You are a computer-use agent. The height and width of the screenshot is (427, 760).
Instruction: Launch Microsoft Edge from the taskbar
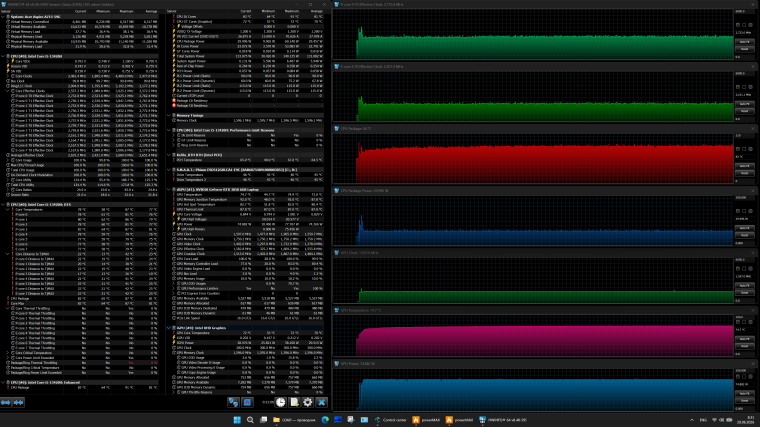click(x=325, y=420)
